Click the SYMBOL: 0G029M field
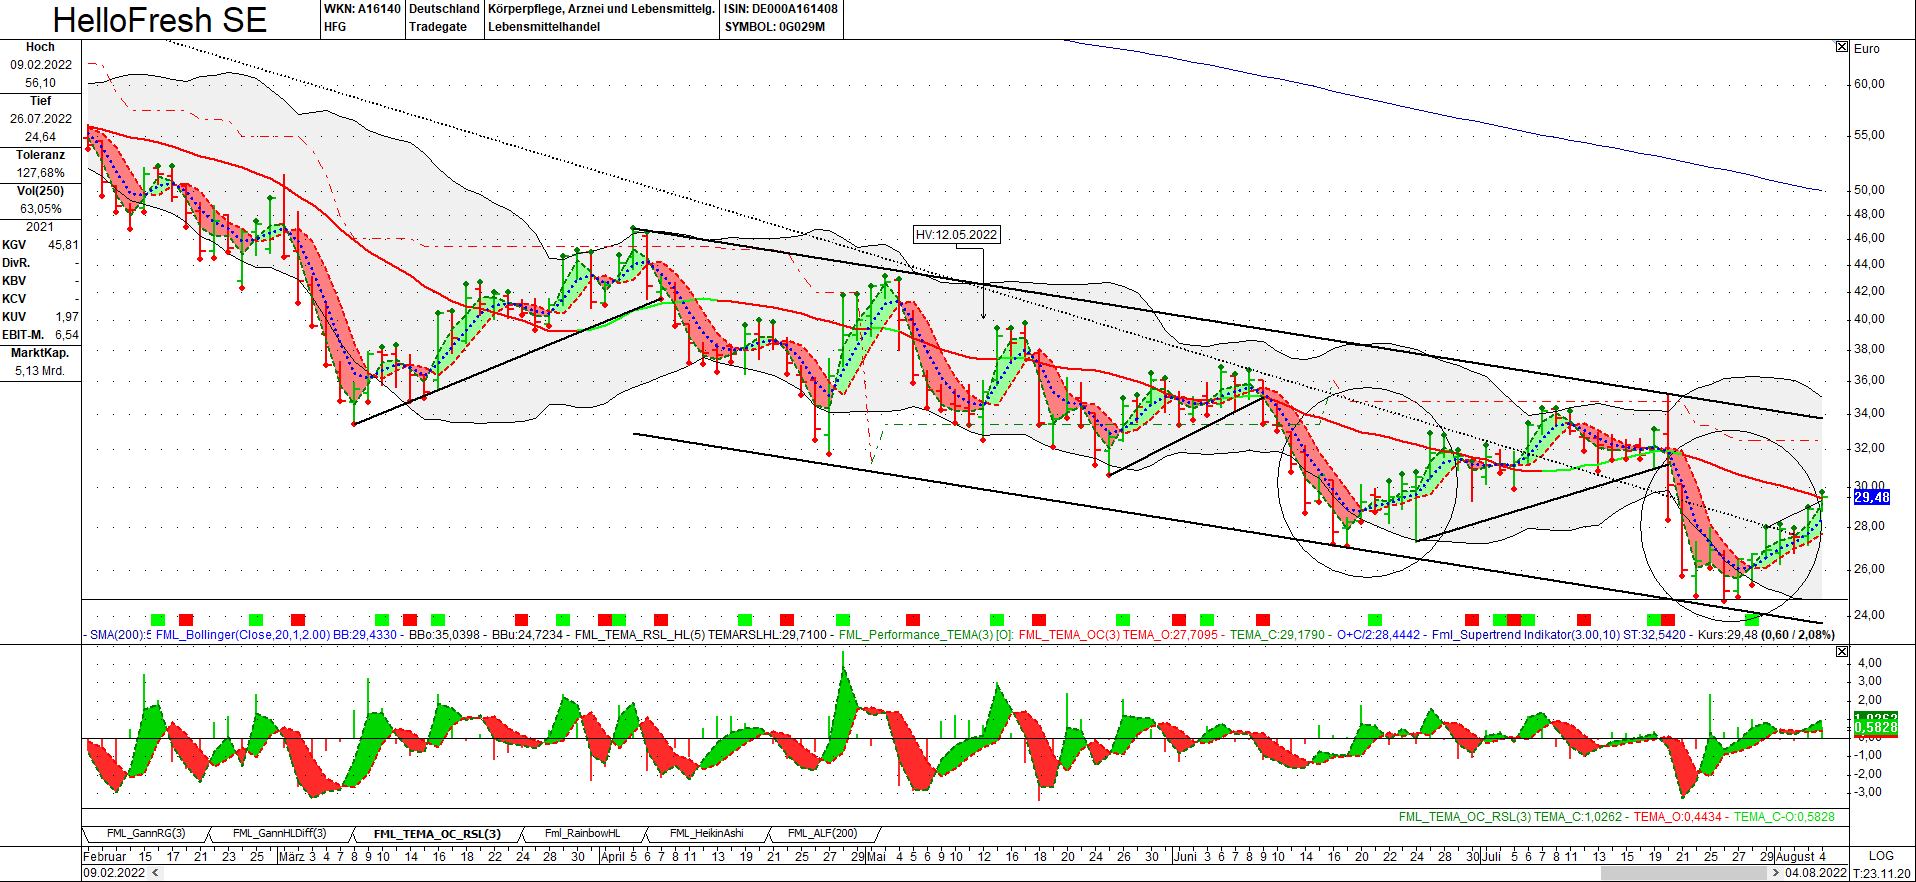 775,27
